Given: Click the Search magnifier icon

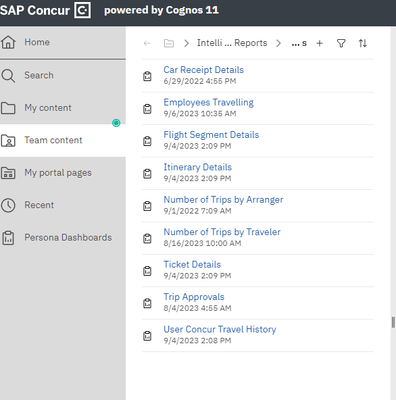Looking at the screenshot, I should 8,76.
